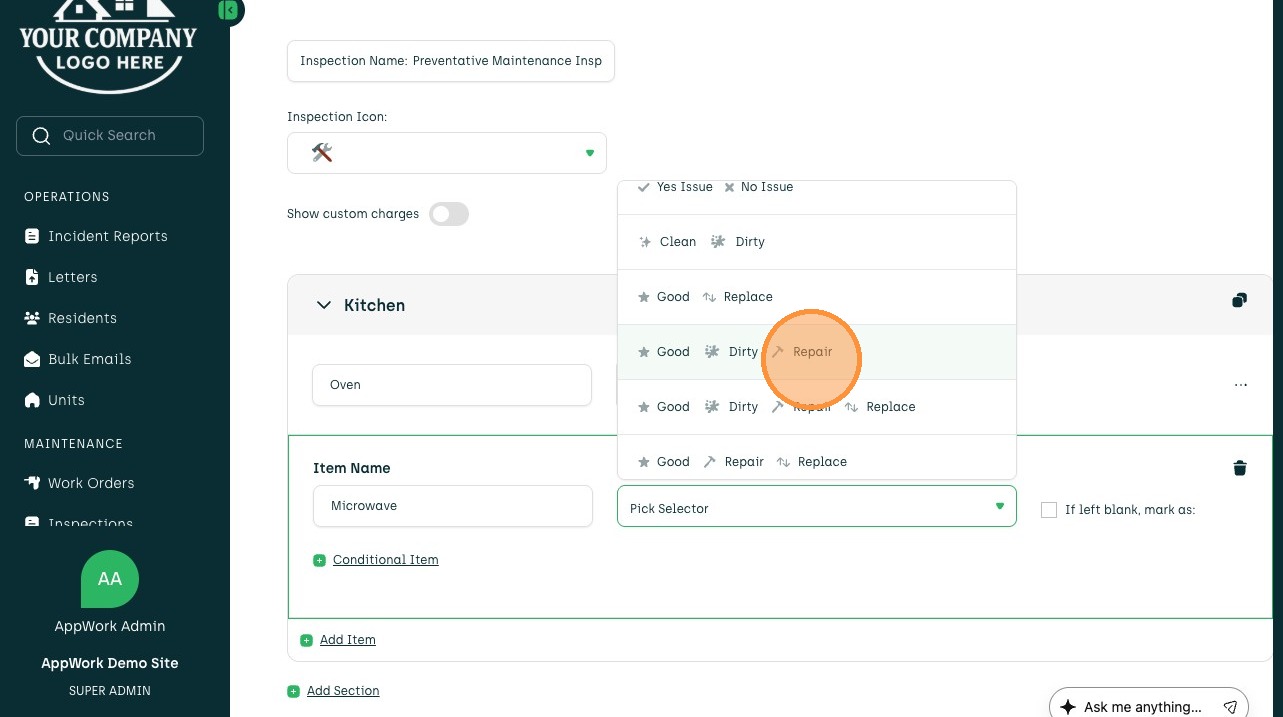Image resolution: width=1283 pixels, height=717 pixels.
Task: Open the Oven row three-dot menu
Action: coord(1240,385)
